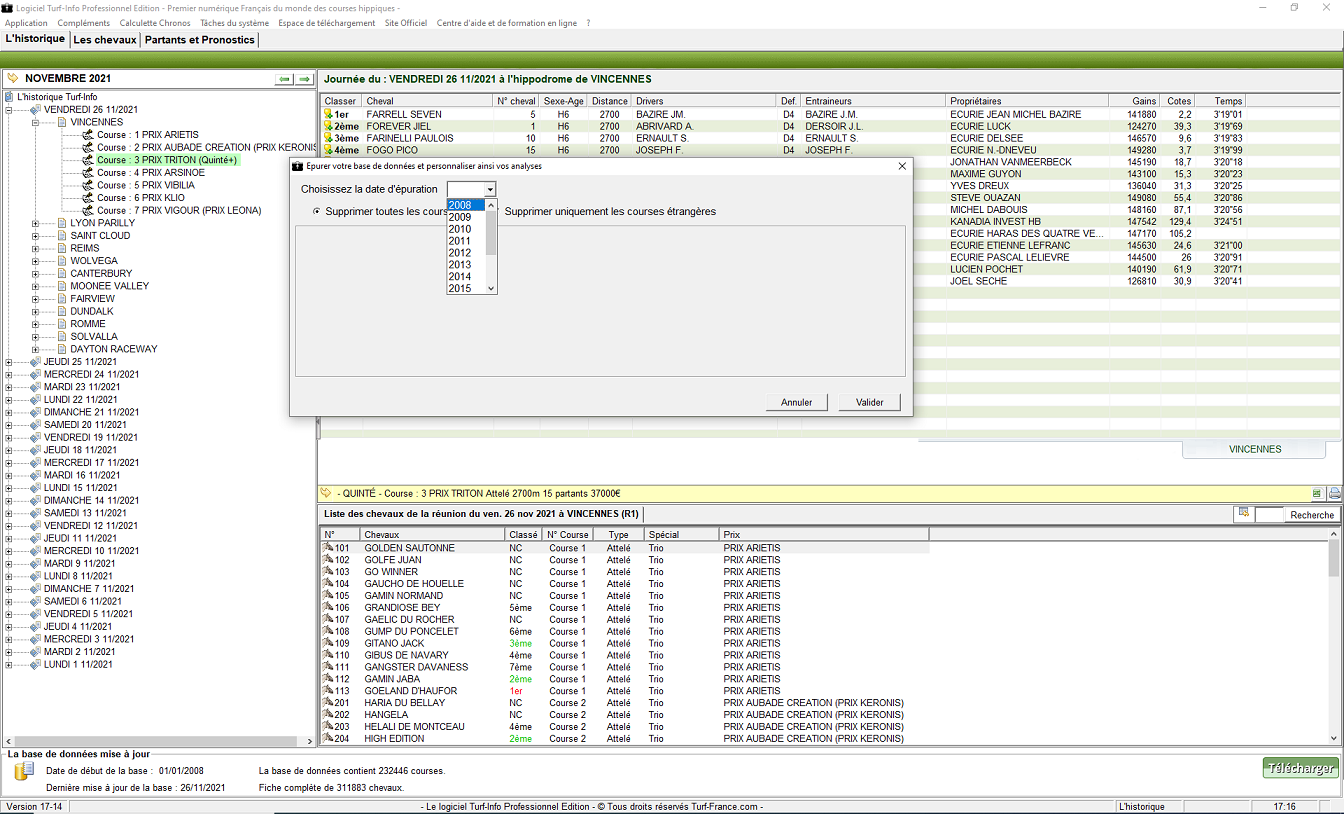Click the trophy icon of 3ème FARINELLI PAULOIS

pyautogui.click(x=327, y=139)
